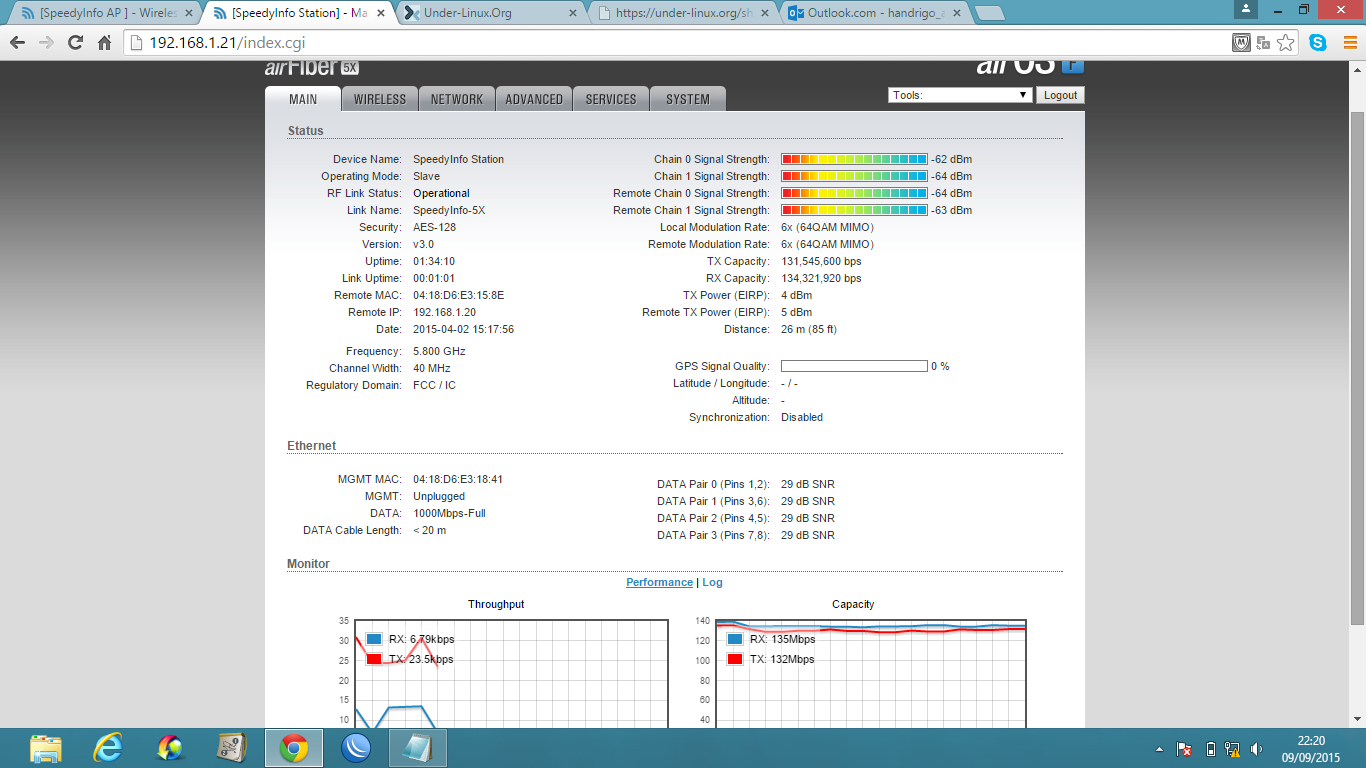Expand the Tools dropdown
The height and width of the screenshot is (768, 1366).
coord(960,95)
